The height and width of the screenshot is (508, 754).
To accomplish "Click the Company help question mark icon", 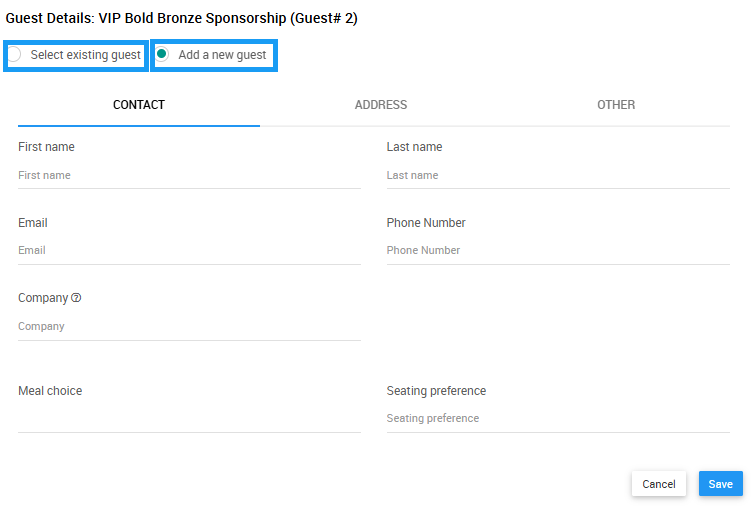I will [76, 298].
